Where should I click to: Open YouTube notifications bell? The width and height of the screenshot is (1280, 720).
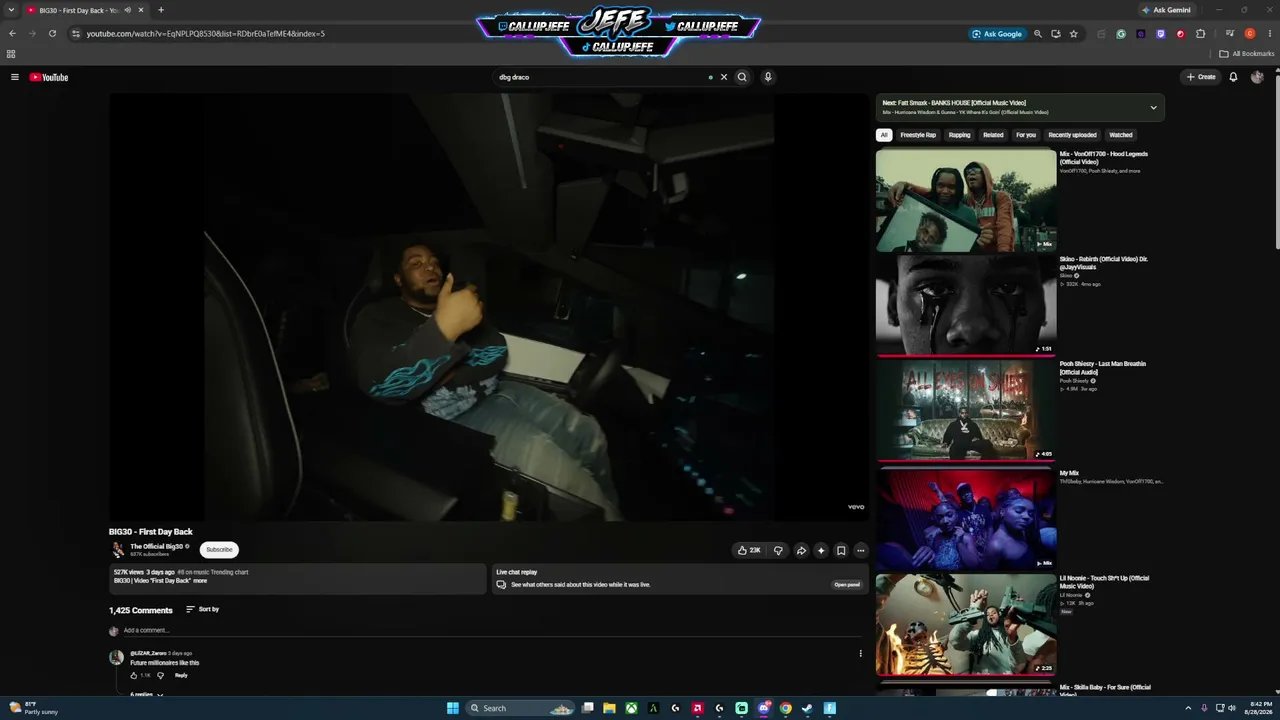[1233, 77]
